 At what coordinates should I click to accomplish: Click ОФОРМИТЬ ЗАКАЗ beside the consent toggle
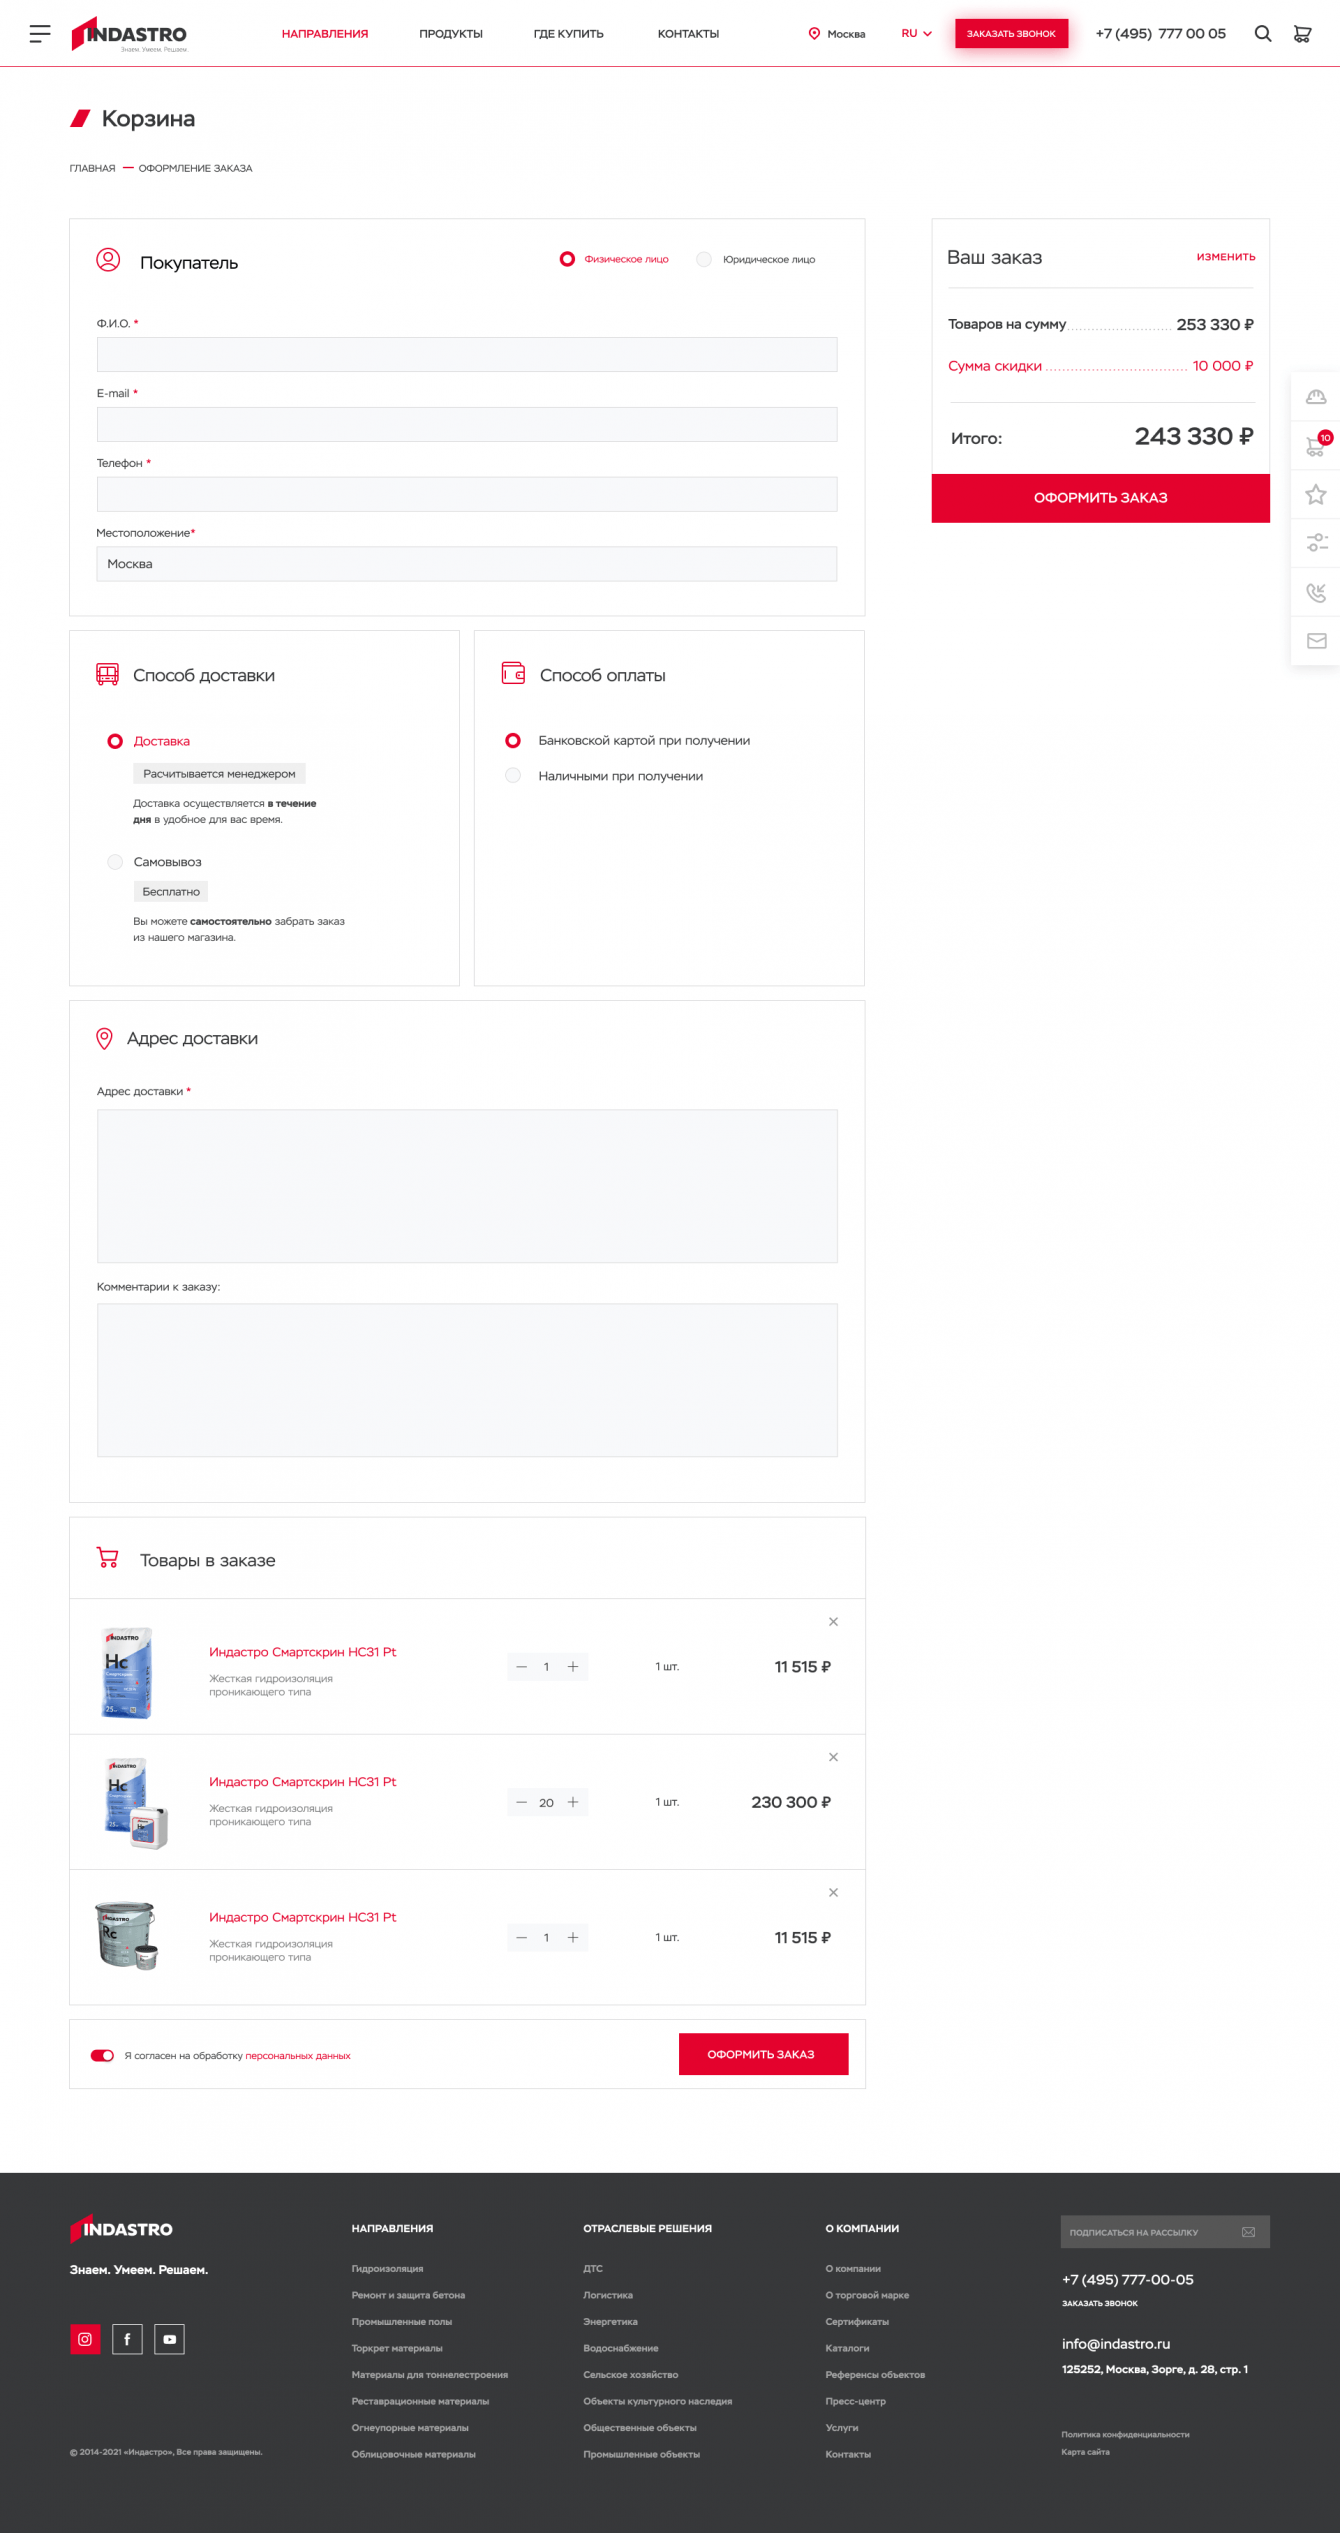tap(763, 2054)
